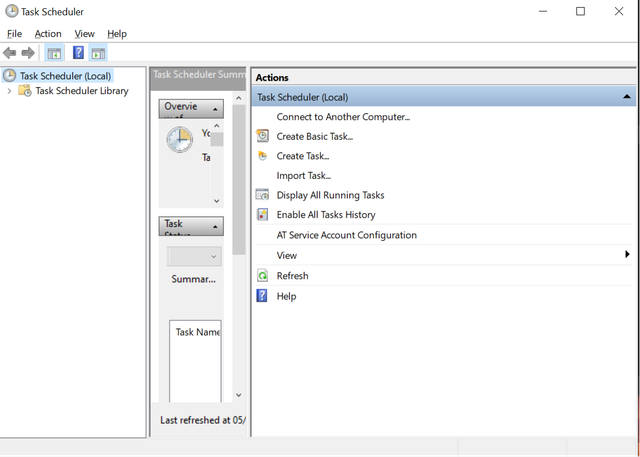Toggle the Show/Hide Console Tree toolbar icon
This screenshot has width=640, height=457.
(x=54, y=53)
